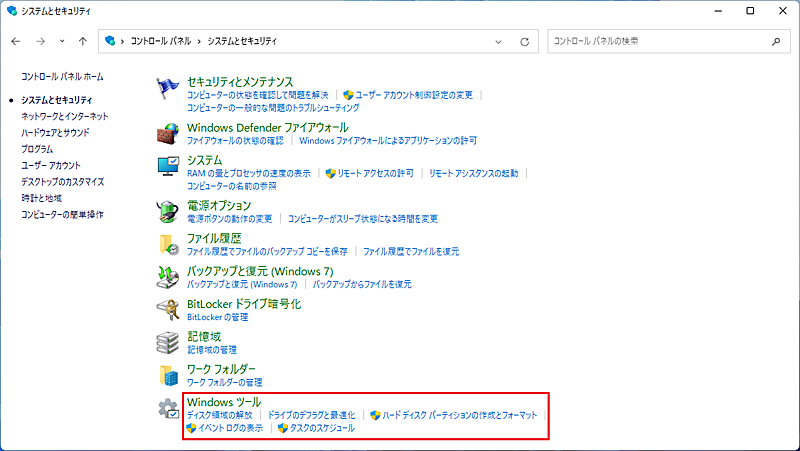Click ディスク領域の解放
800x451 pixels.
click(220, 415)
